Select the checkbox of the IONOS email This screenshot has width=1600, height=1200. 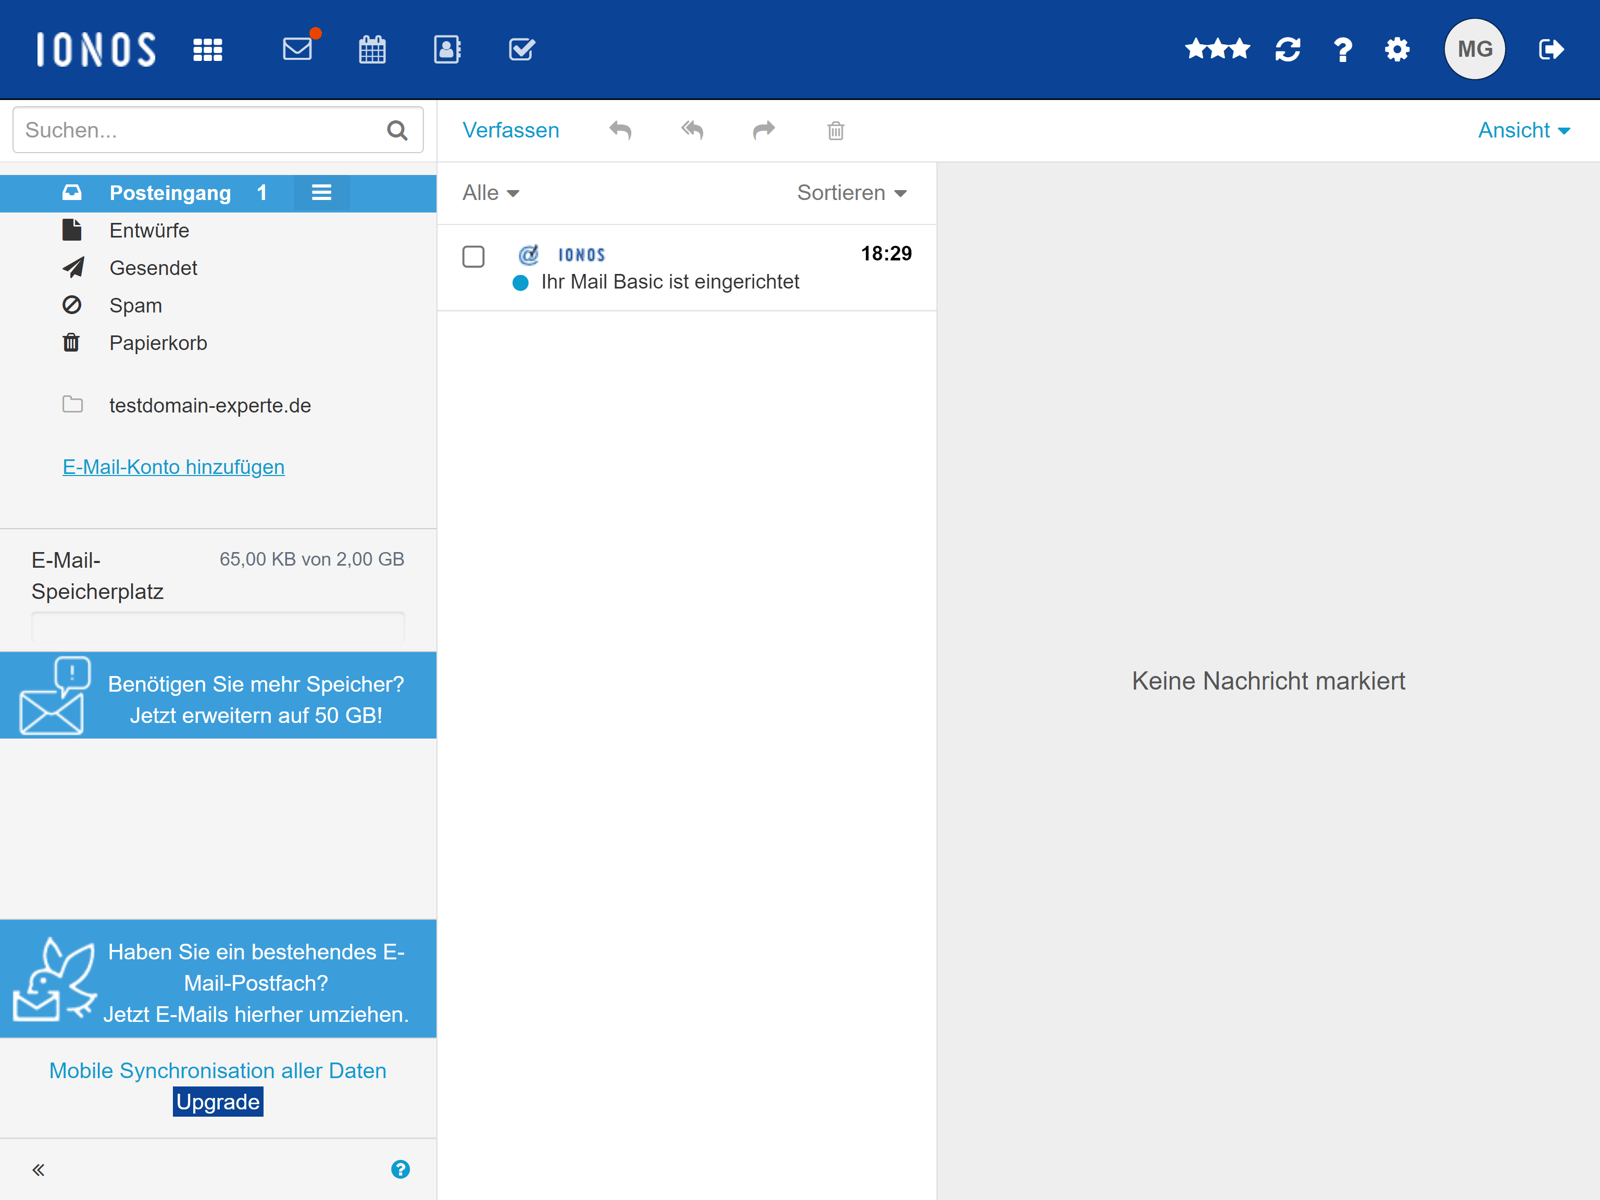pyautogui.click(x=473, y=257)
